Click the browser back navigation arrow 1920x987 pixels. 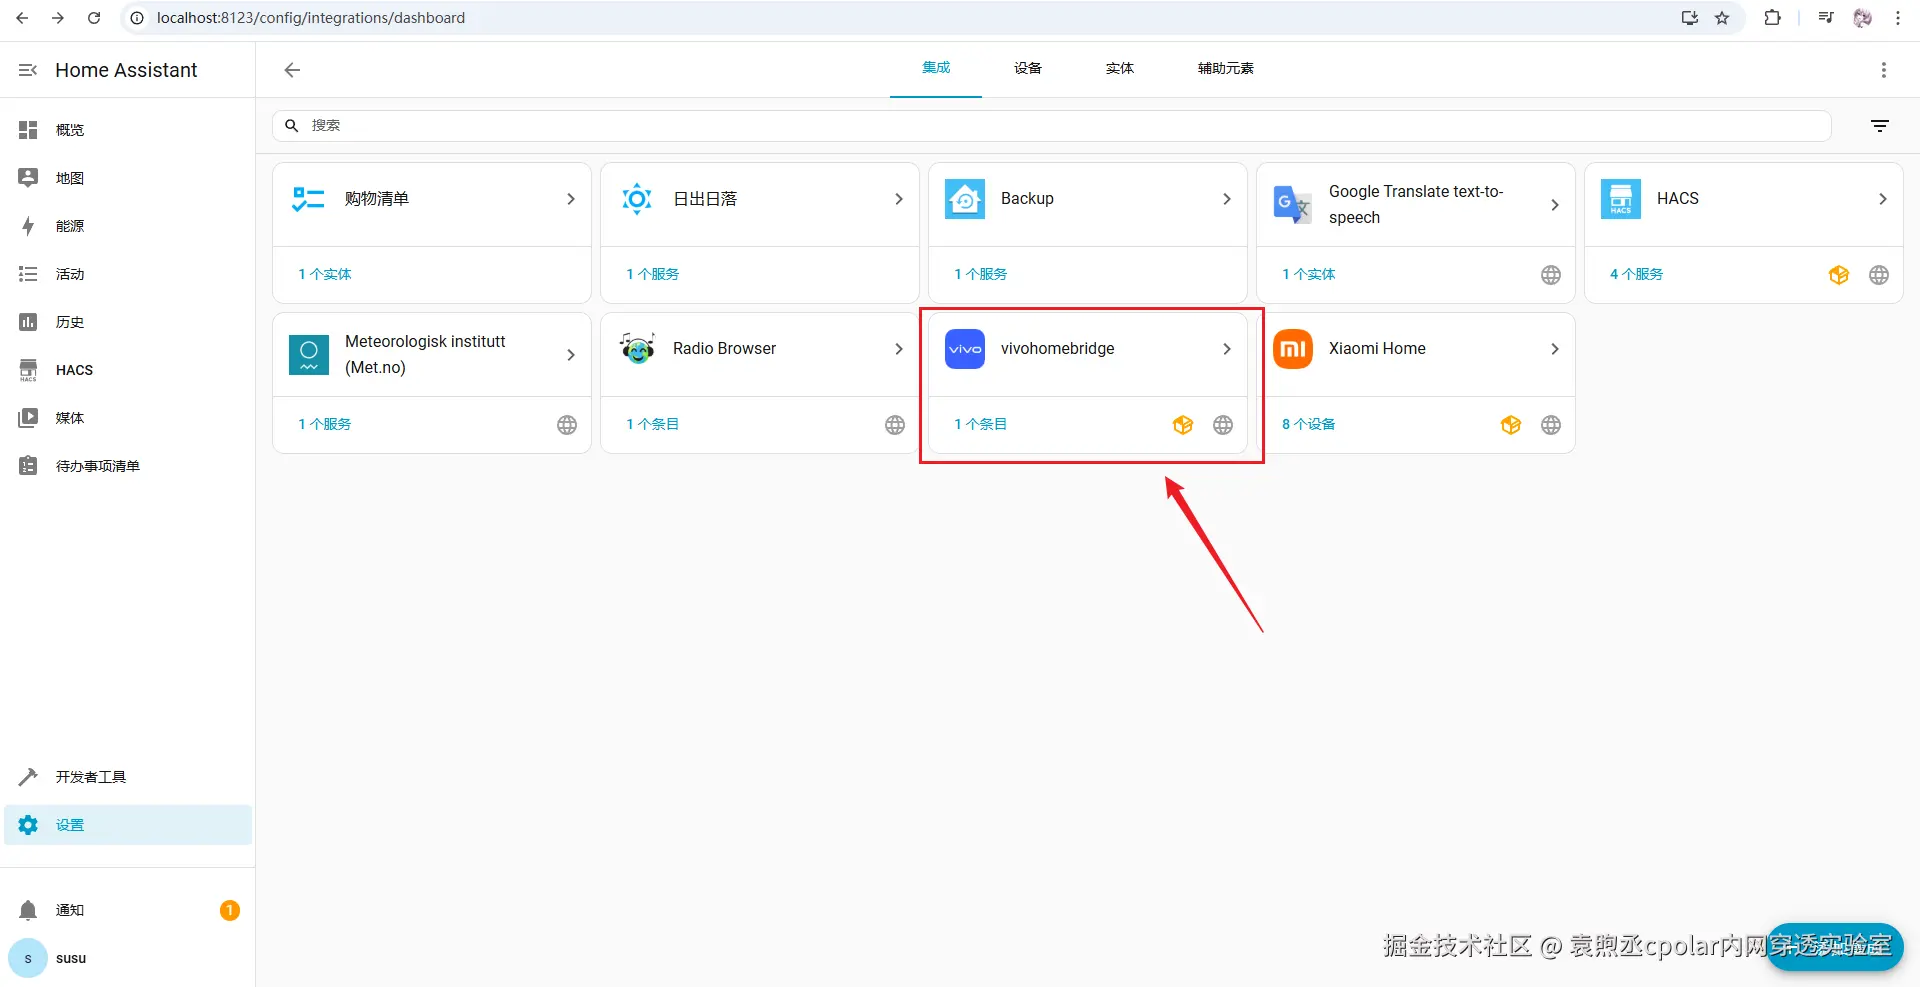(x=22, y=18)
